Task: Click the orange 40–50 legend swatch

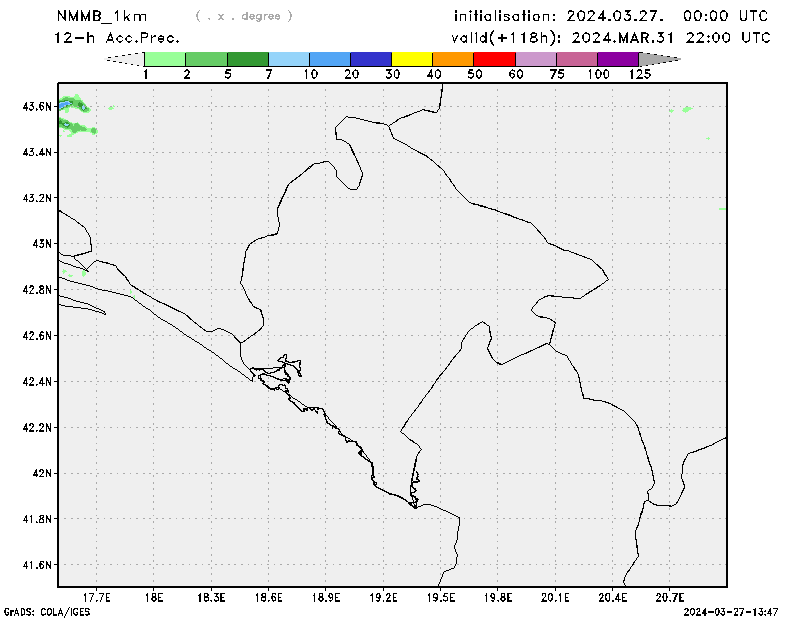Action: (x=453, y=59)
